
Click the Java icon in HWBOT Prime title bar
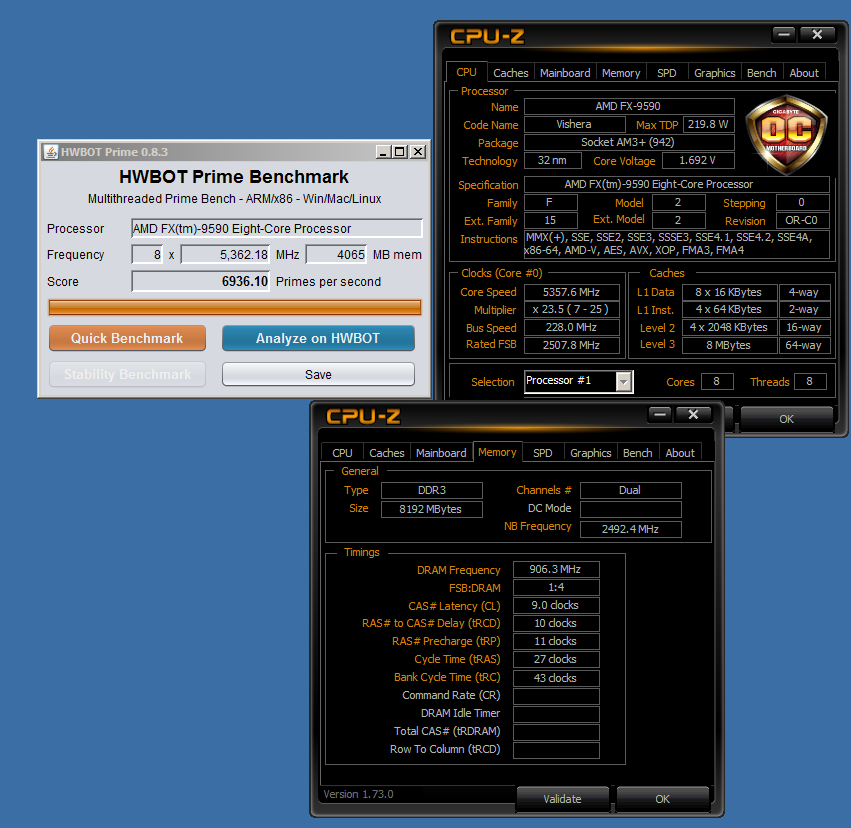click(x=50, y=152)
